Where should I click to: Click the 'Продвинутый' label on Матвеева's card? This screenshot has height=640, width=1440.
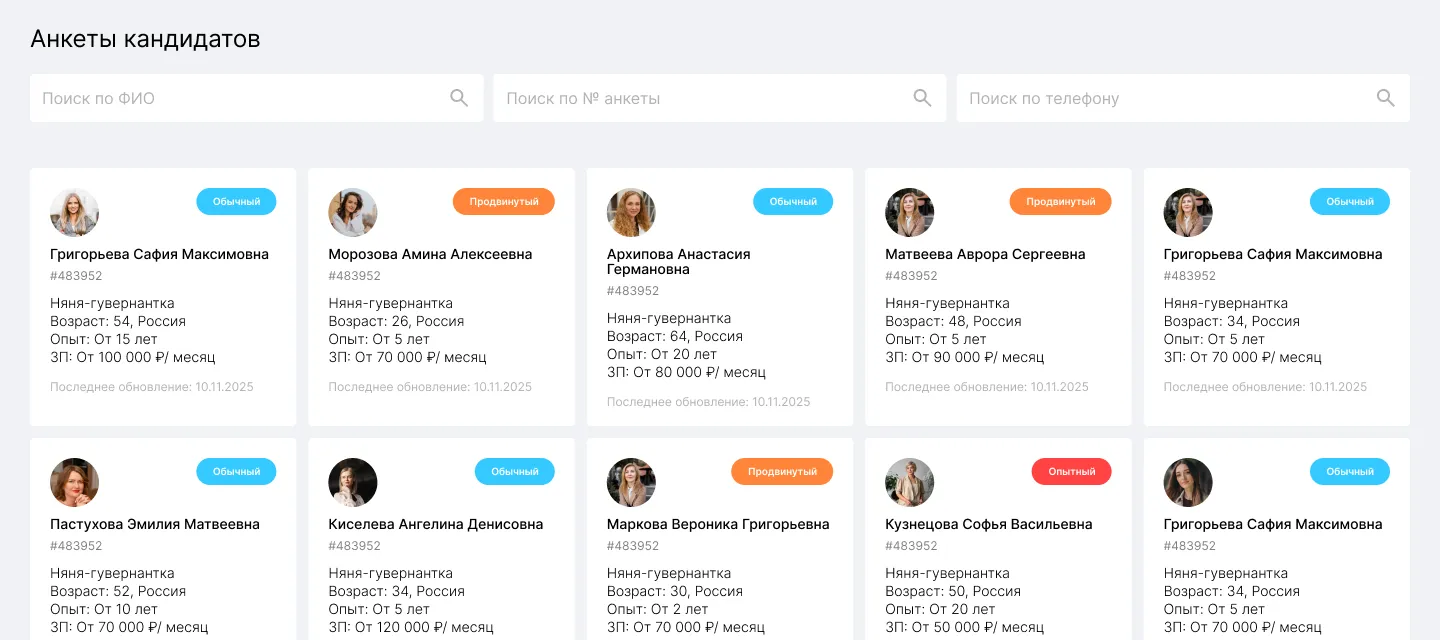click(x=1061, y=201)
